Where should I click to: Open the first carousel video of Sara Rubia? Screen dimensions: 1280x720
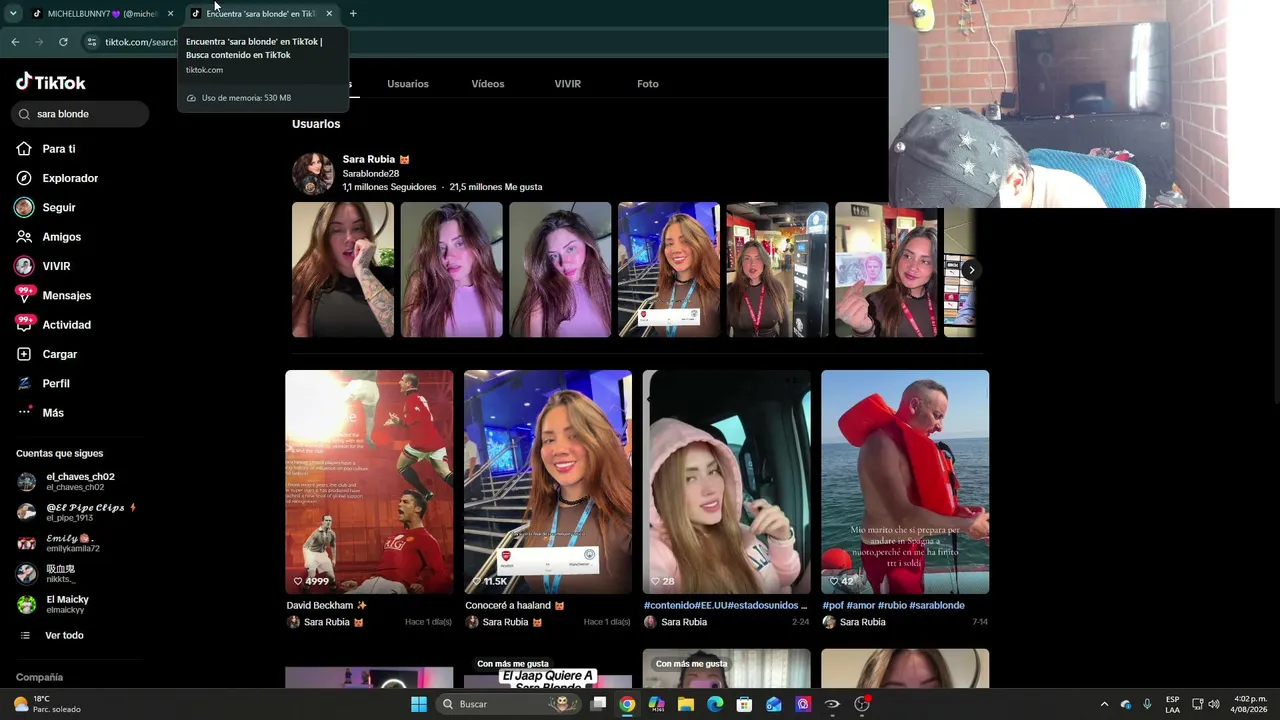point(343,270)
